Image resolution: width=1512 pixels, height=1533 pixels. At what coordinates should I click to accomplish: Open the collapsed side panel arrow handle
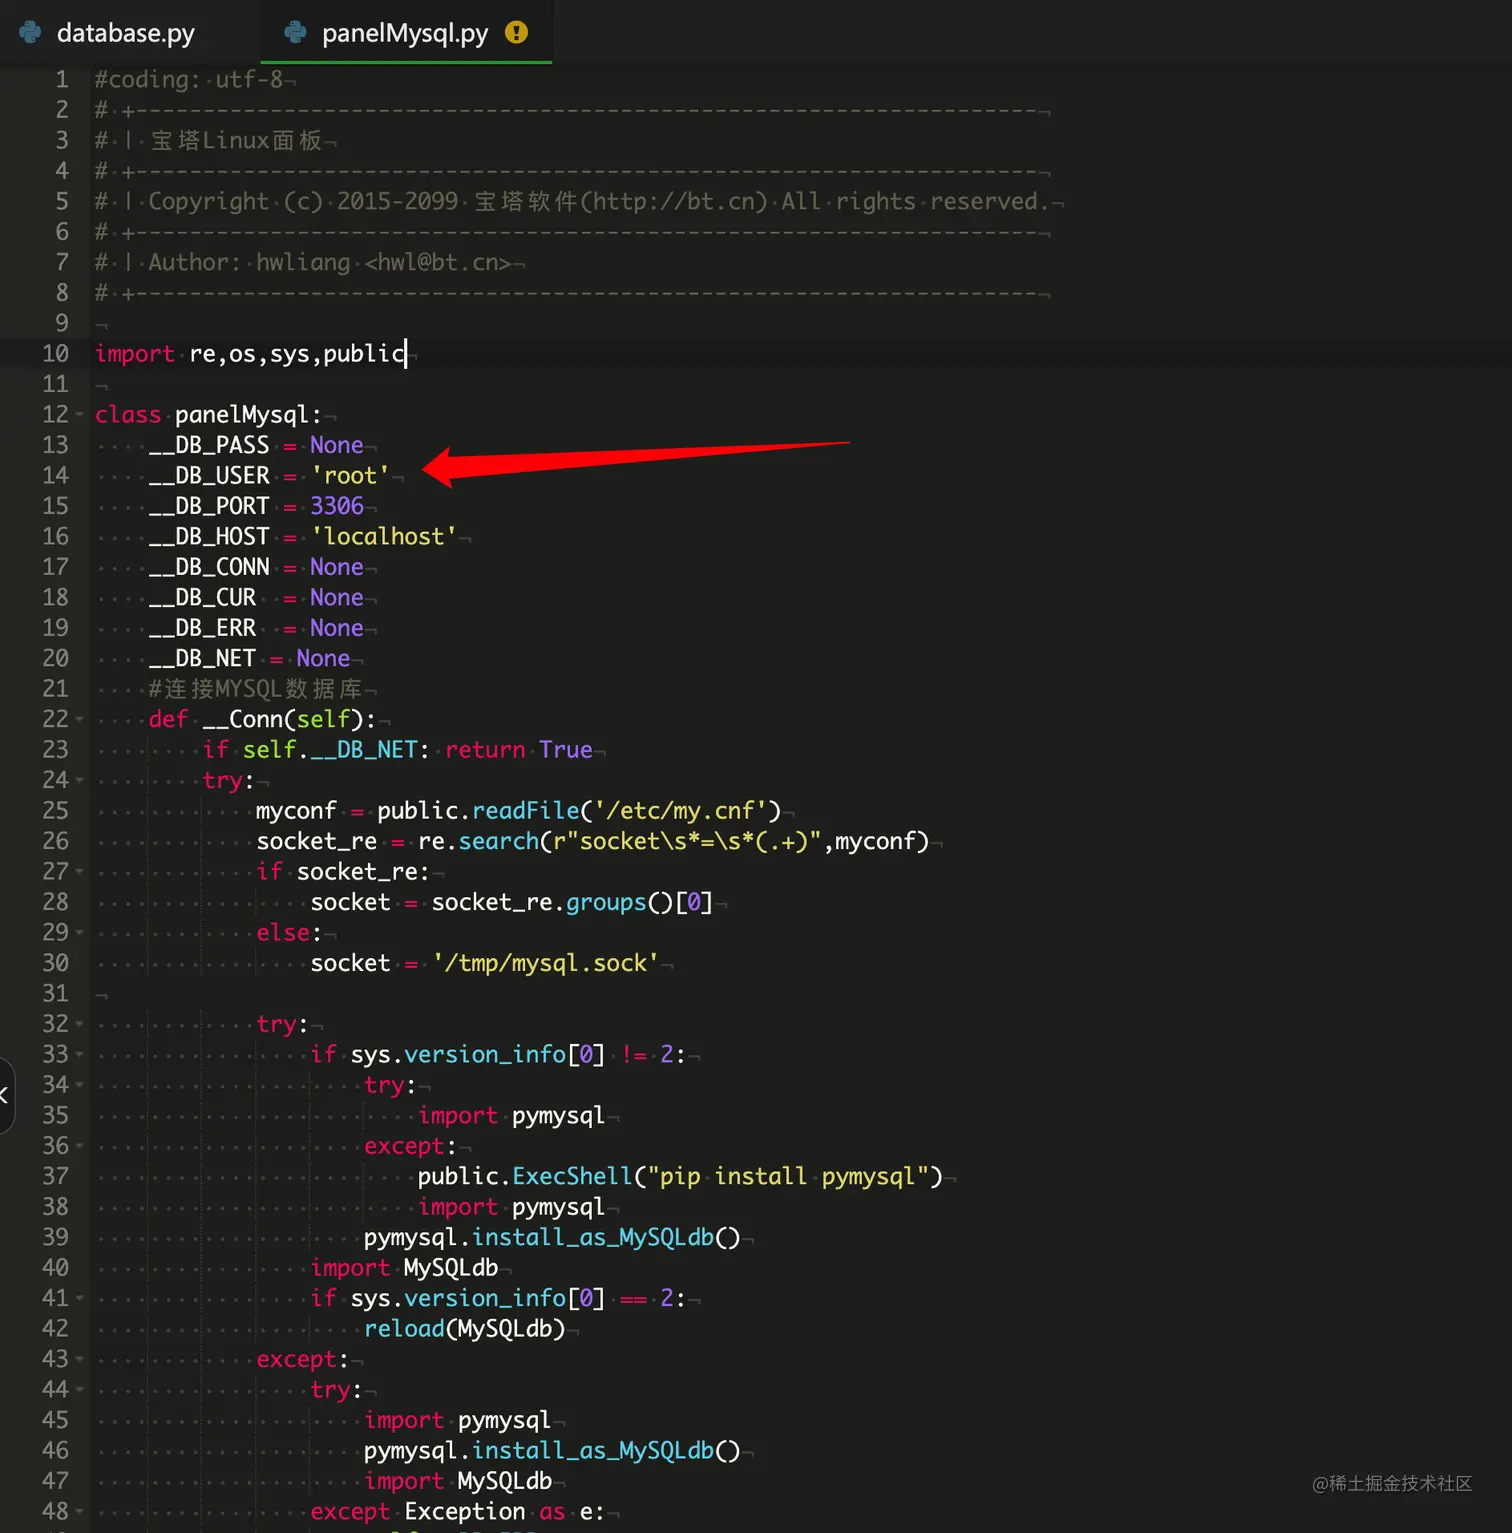[x=6, y=1096]
